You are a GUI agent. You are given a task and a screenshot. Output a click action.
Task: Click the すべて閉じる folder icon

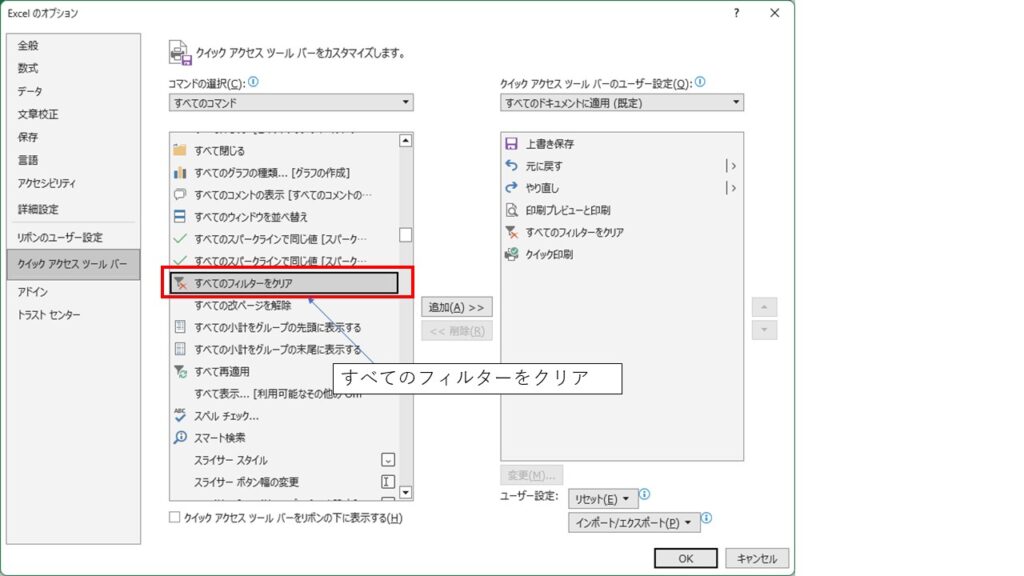tap(181, 151)
